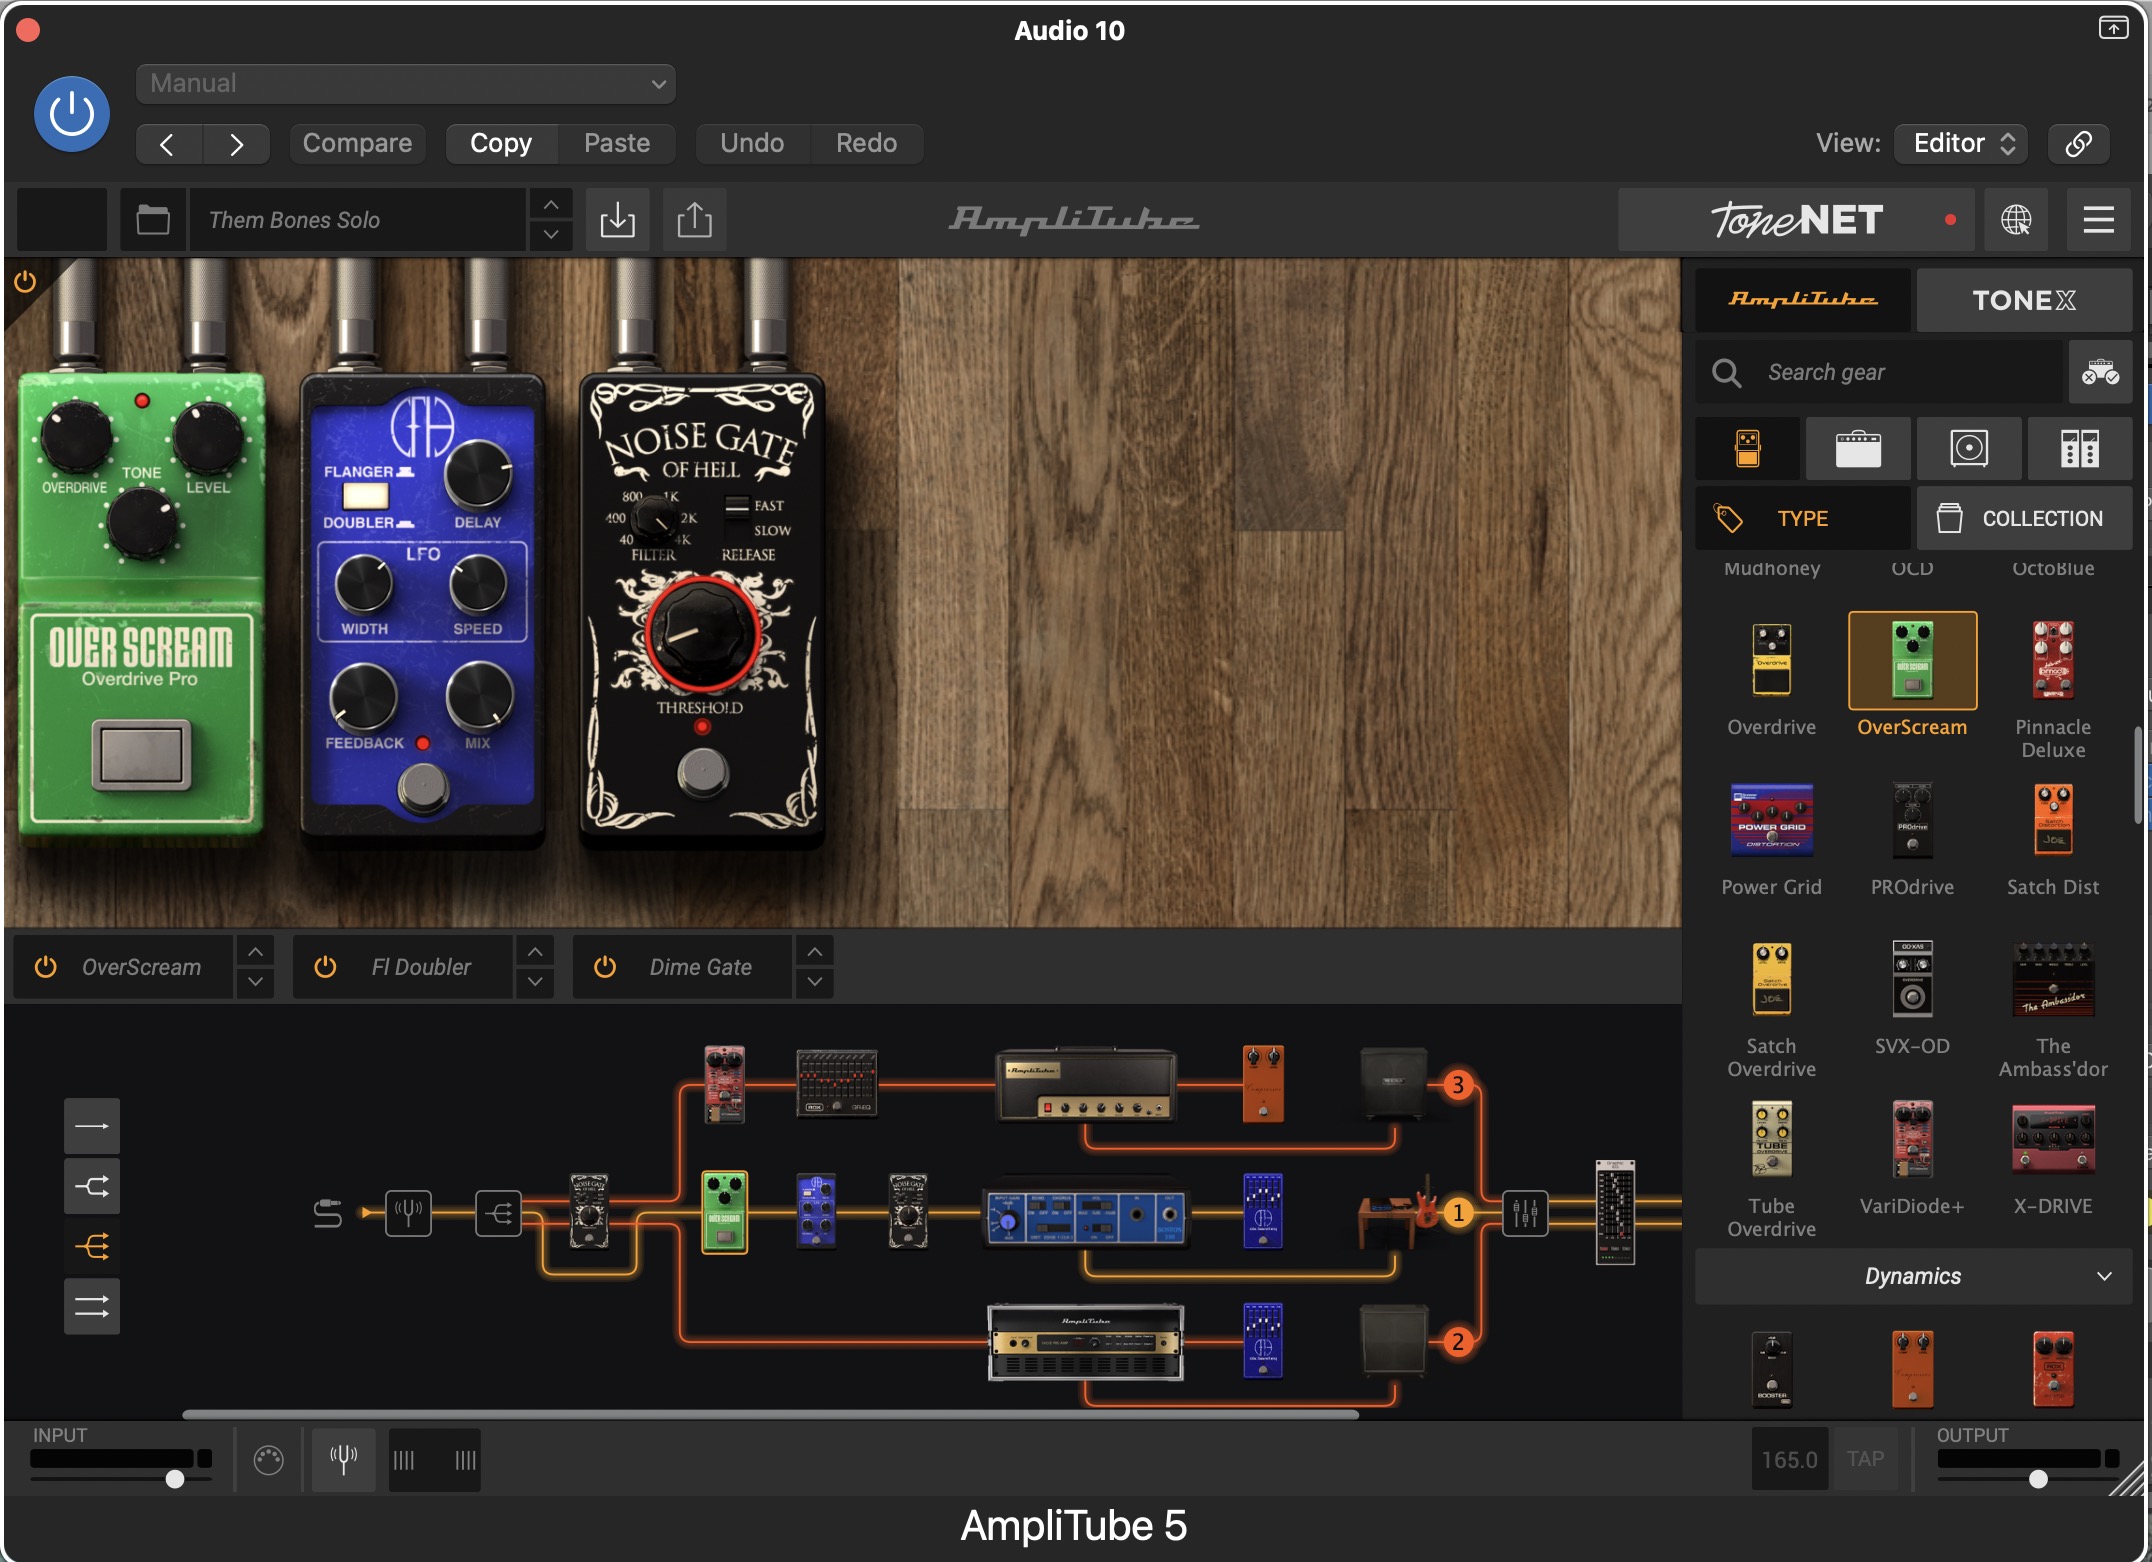Select the rack effects category icon

(x=2079, y=449)
